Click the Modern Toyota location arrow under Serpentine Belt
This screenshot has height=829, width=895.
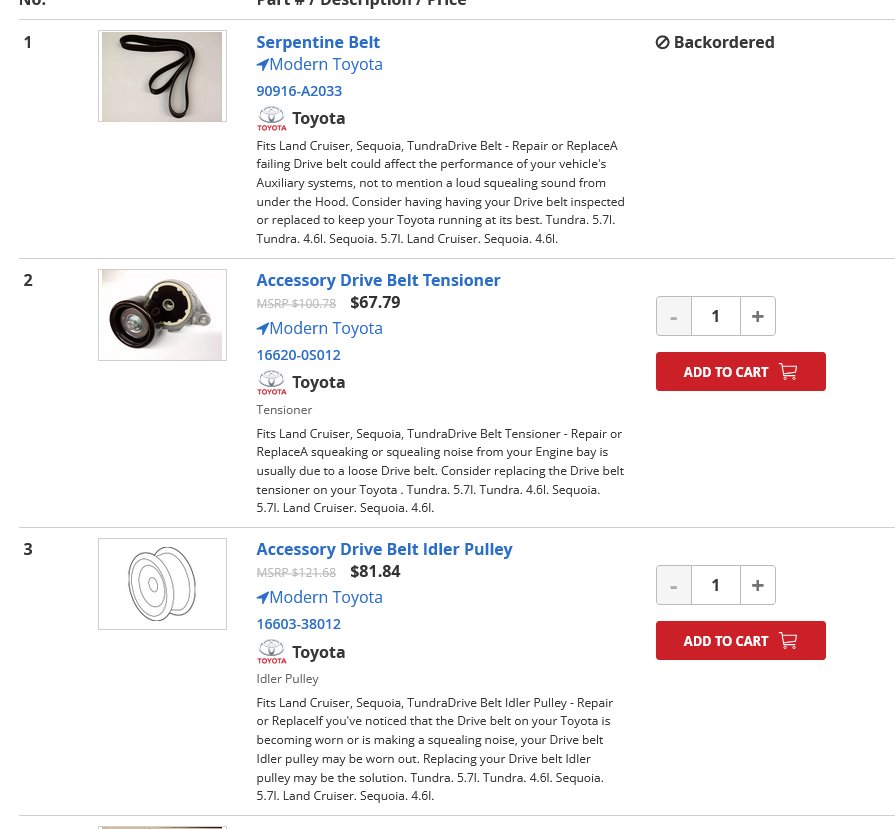tap(263, 65)
